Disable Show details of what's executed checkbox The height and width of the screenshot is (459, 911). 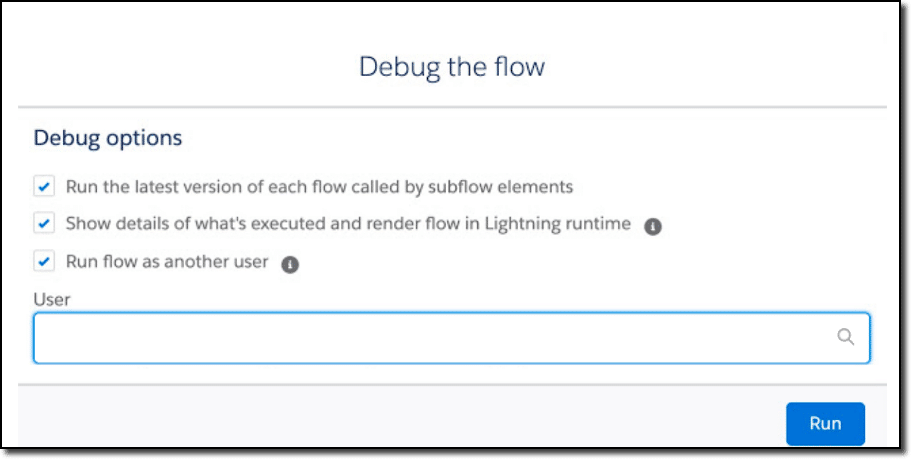tap(44, 224)
